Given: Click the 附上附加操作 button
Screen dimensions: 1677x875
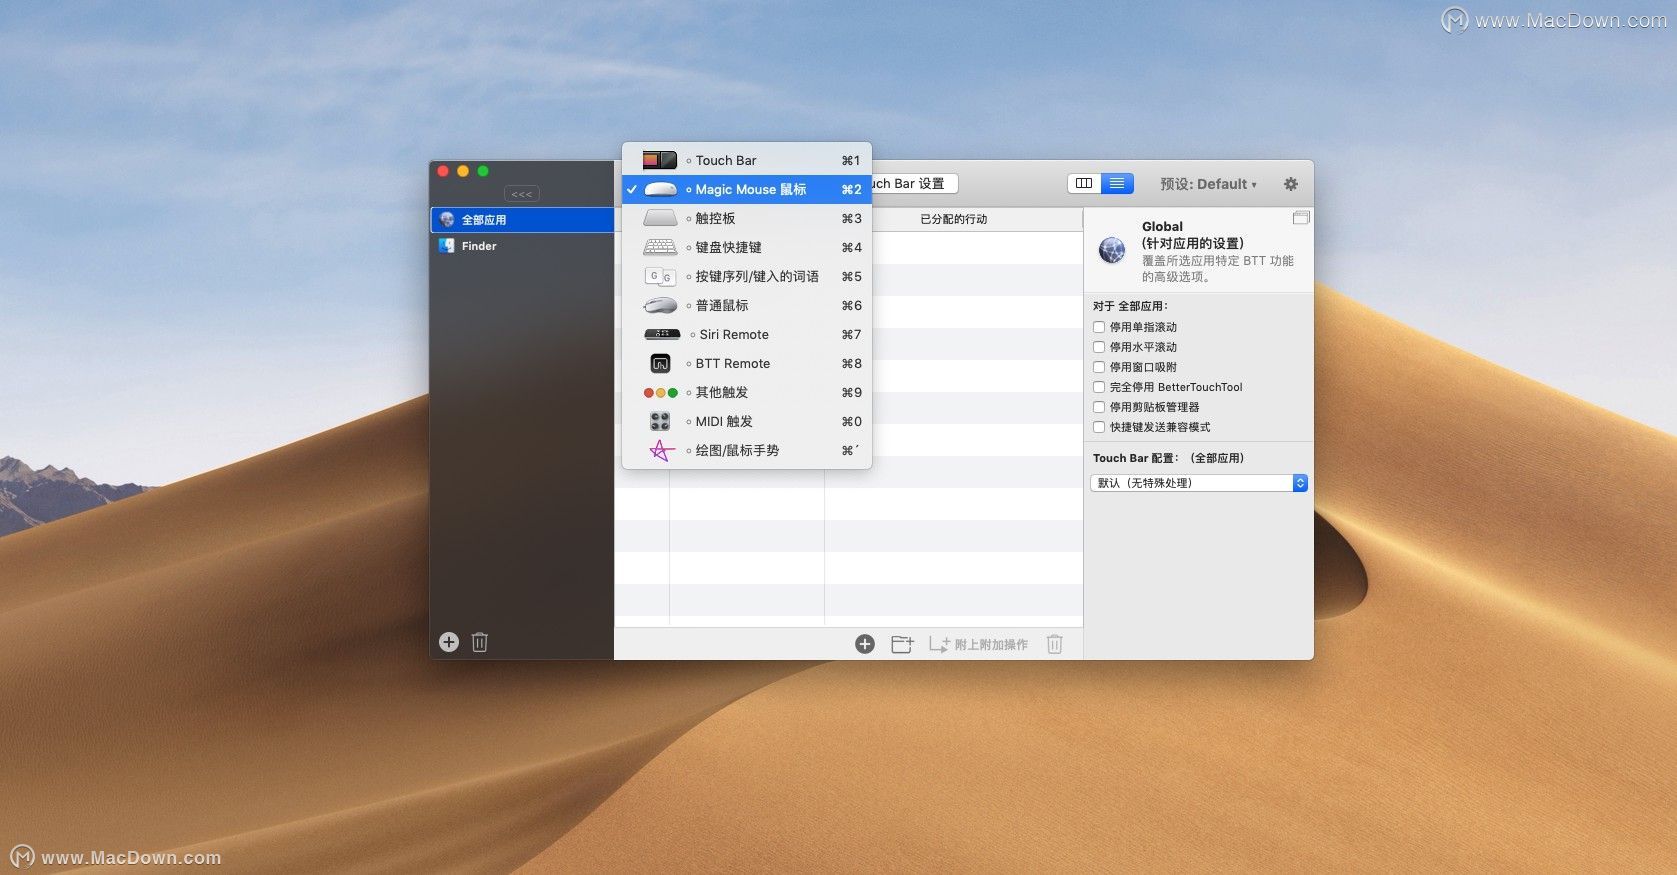Looking at the screenshot, I should point(978,644).
